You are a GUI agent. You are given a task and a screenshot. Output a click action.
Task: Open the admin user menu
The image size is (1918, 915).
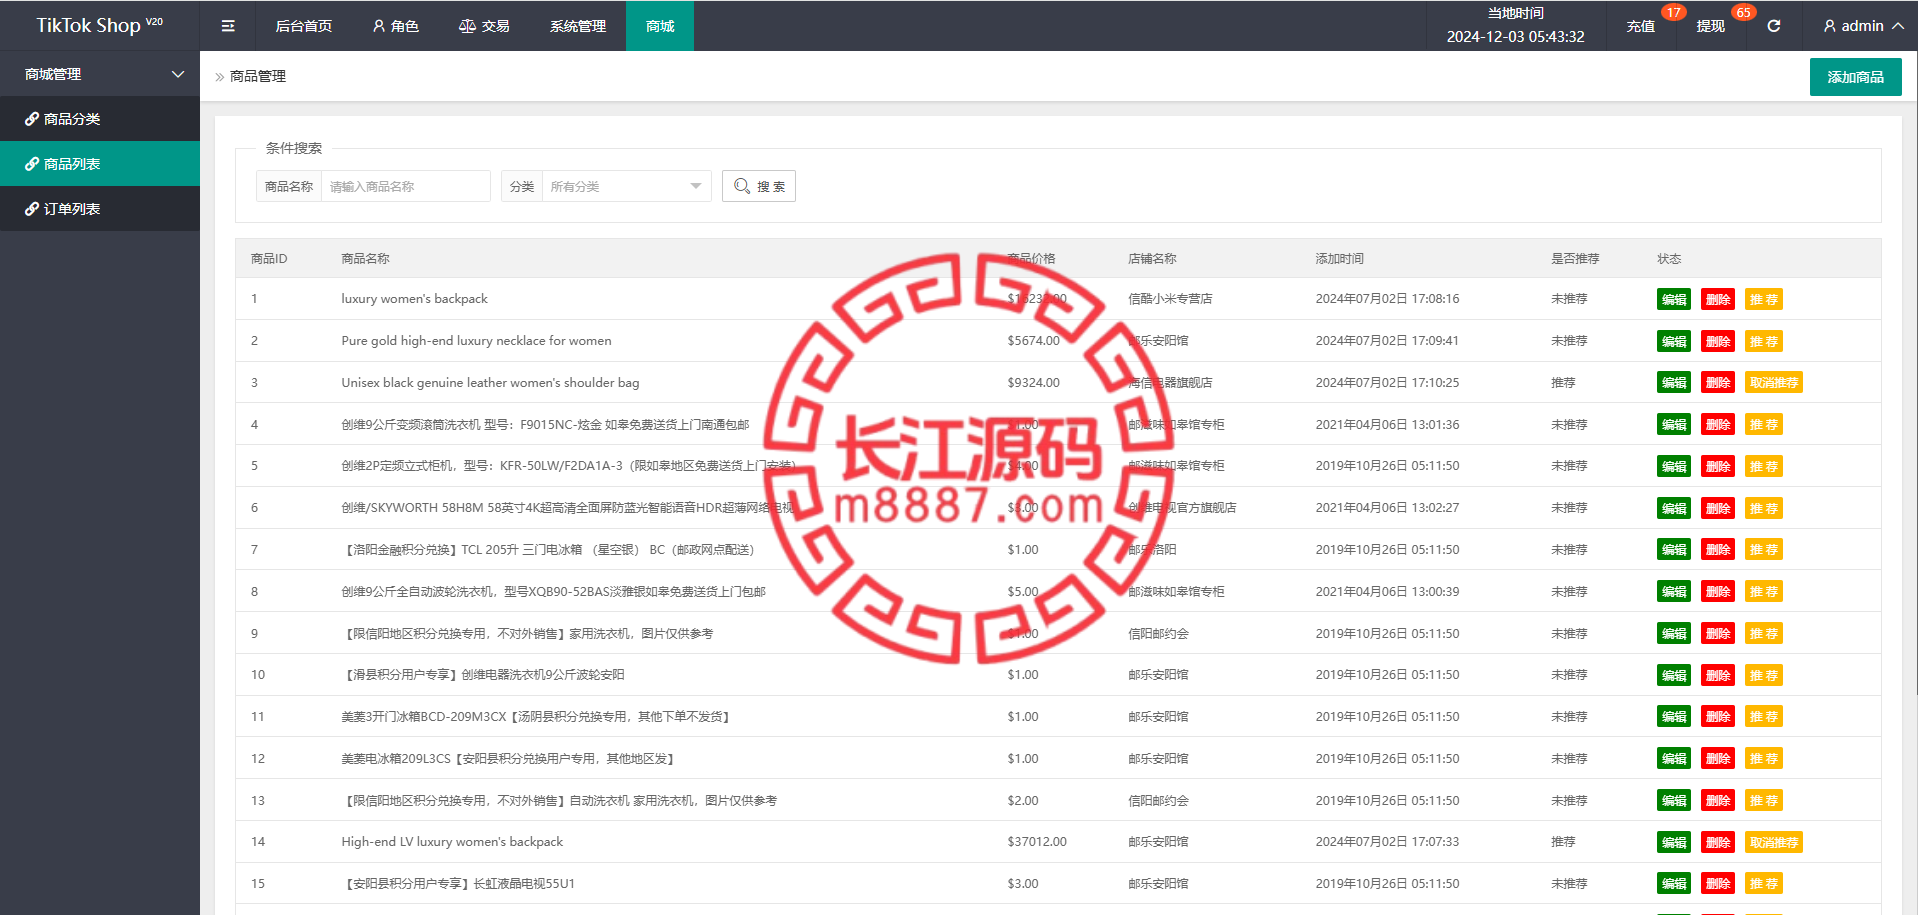pos(1862,26)
